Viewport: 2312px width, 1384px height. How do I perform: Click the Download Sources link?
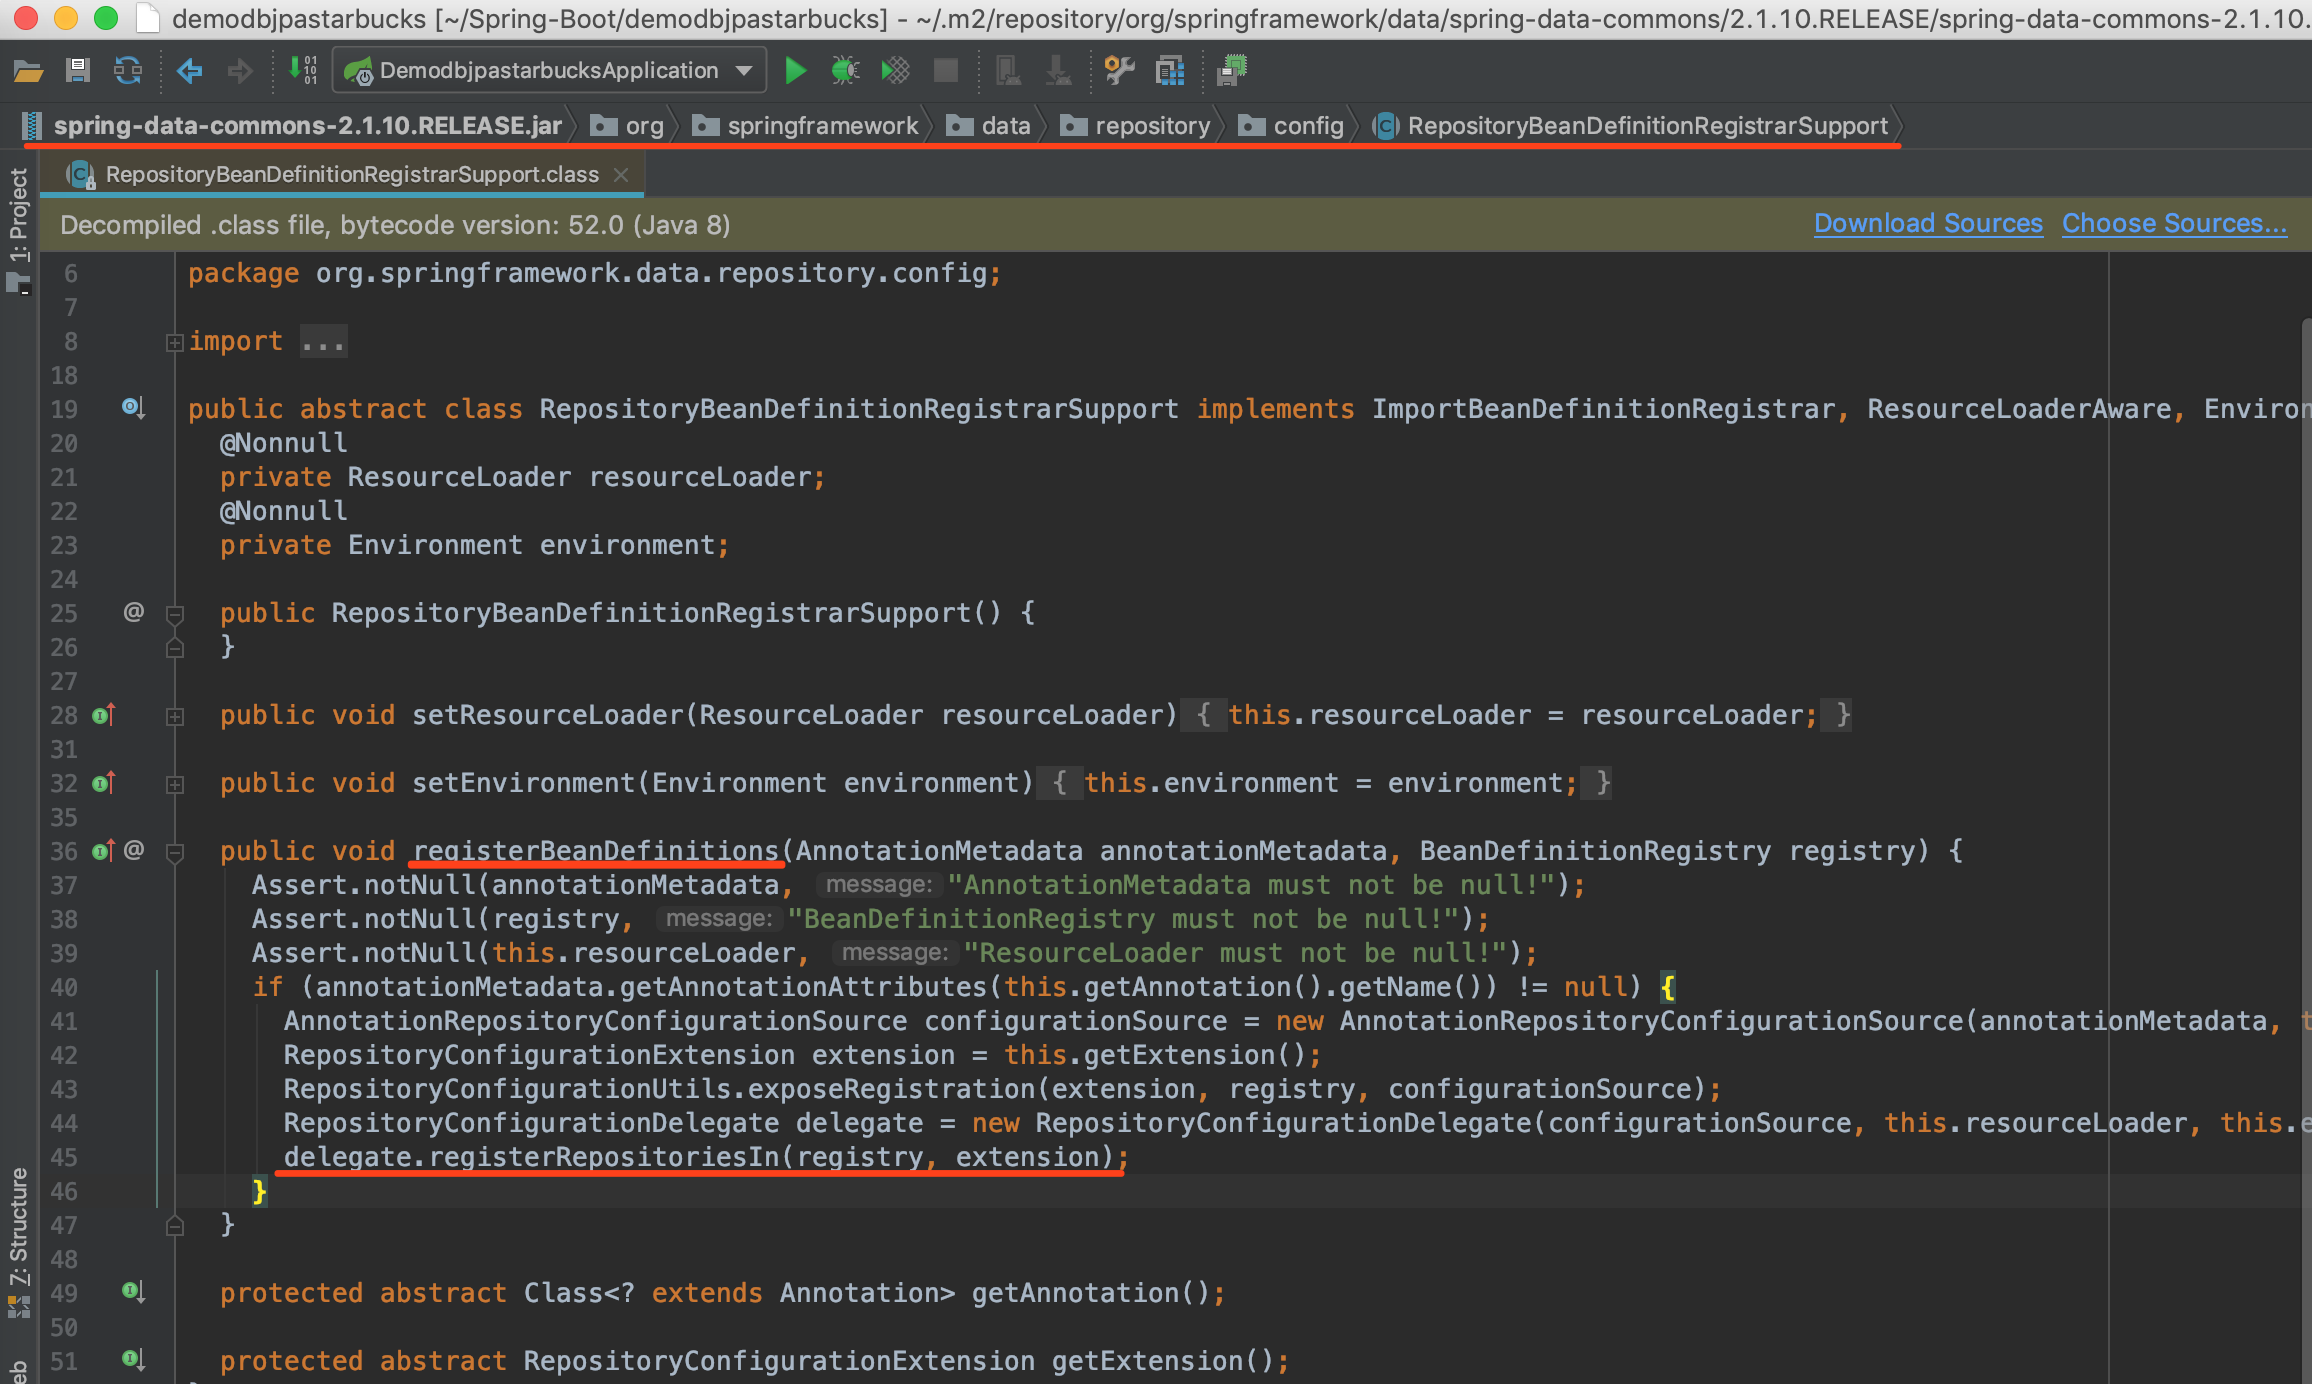click(1928, 223)
